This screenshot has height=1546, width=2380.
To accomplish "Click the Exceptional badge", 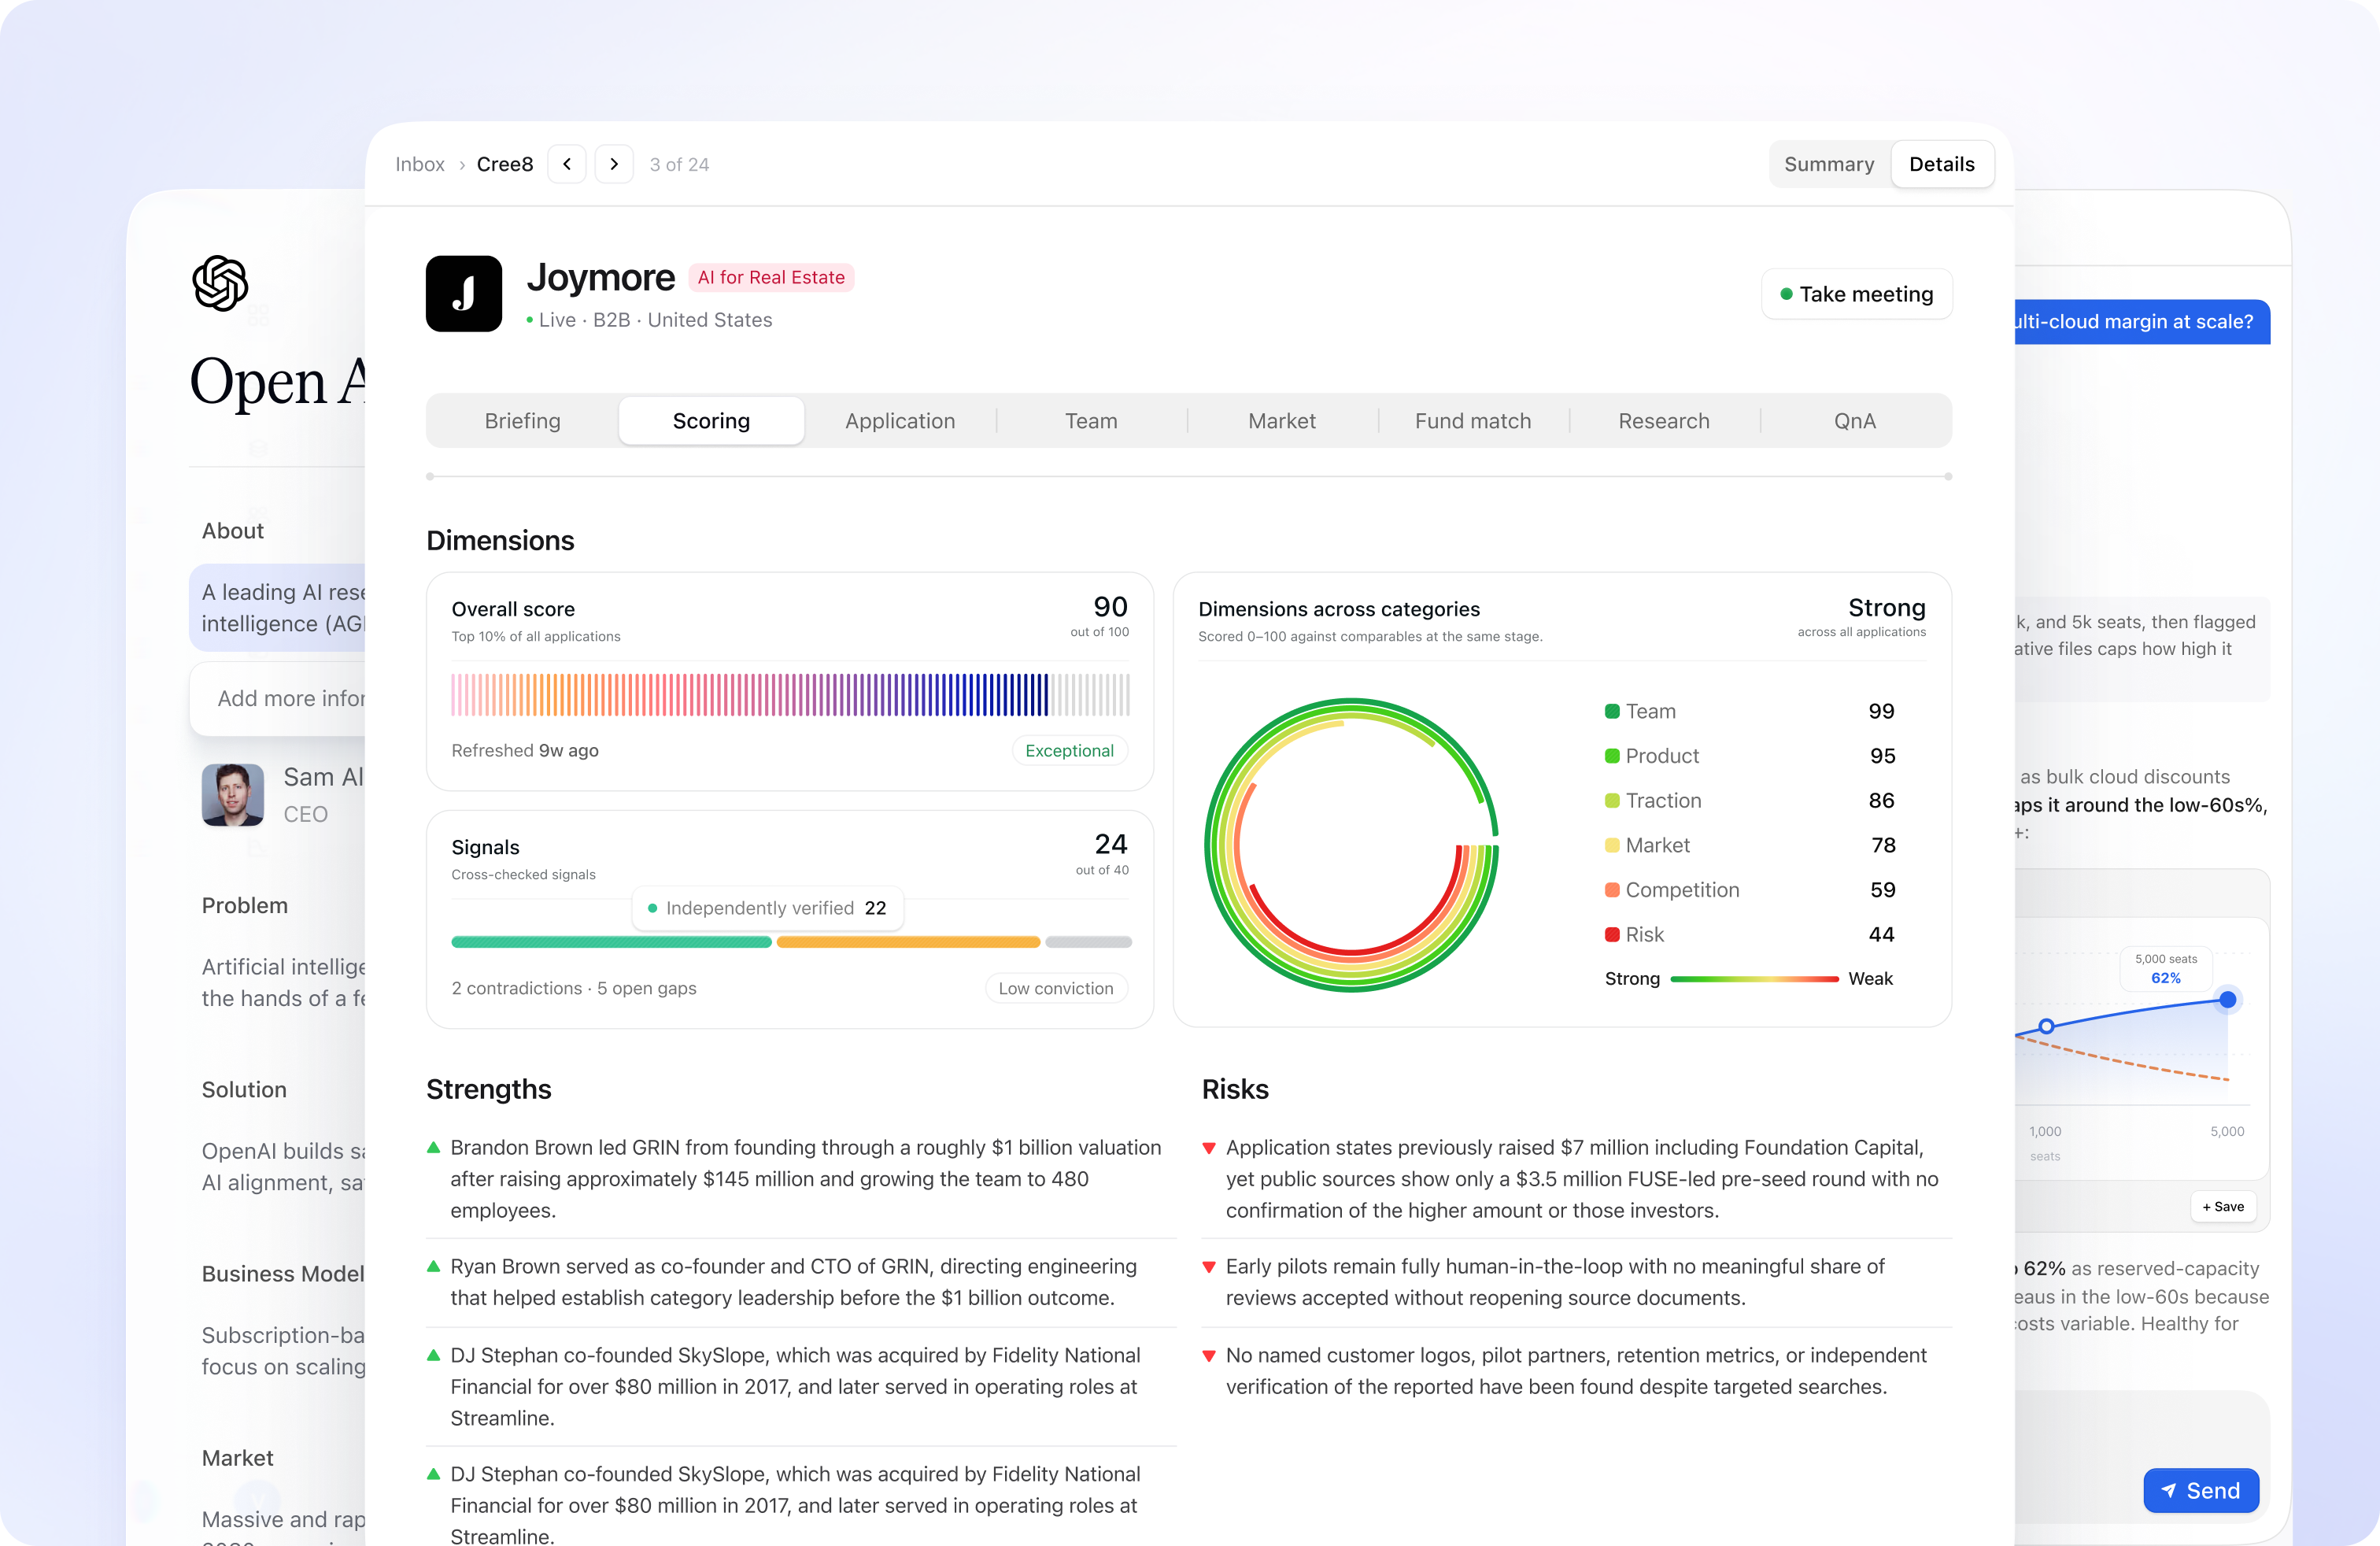I will click(1069, 750).
